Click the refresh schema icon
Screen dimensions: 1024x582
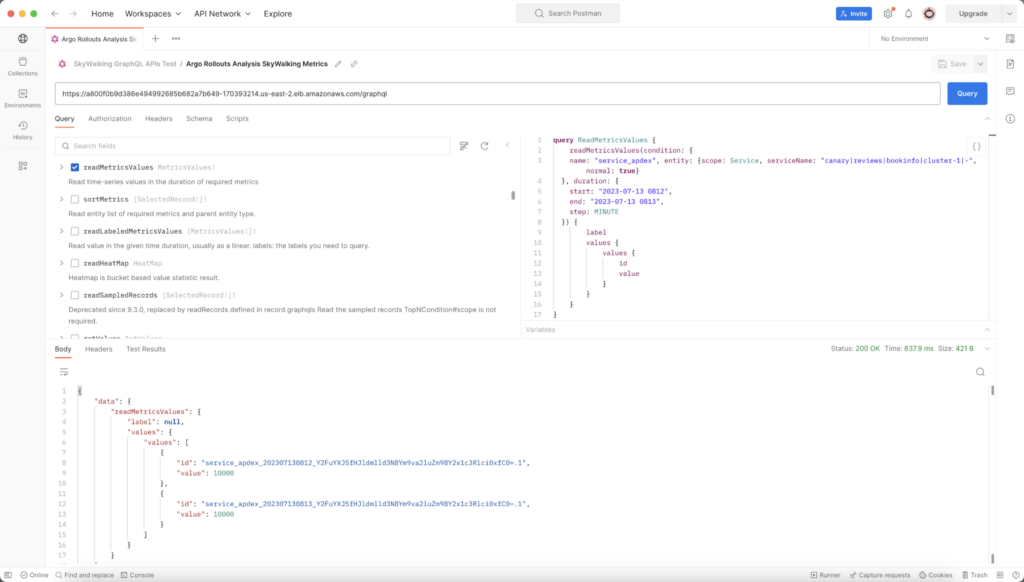tap(484, 146)
